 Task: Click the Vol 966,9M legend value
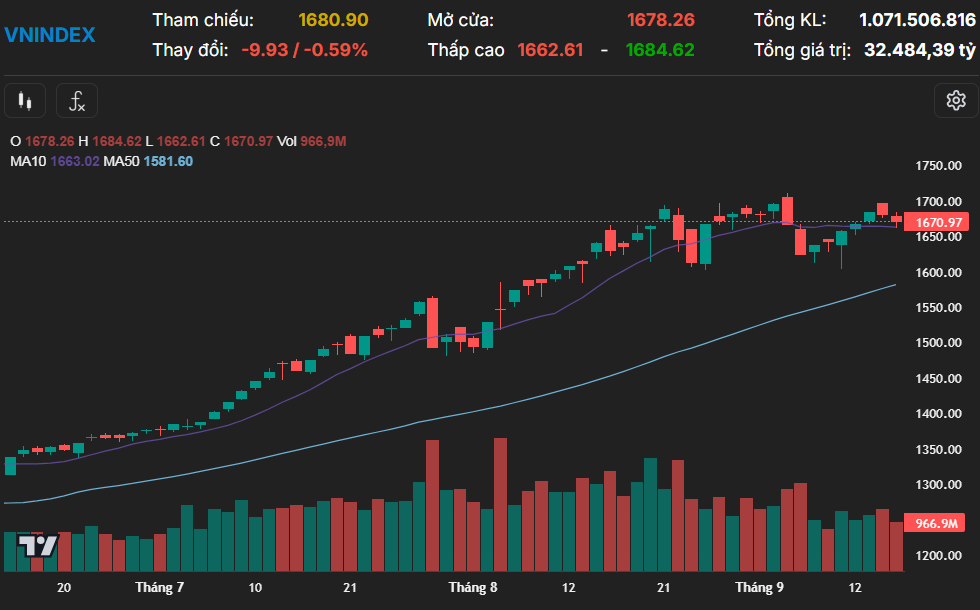pyautogui.click(x=312, y=141)
